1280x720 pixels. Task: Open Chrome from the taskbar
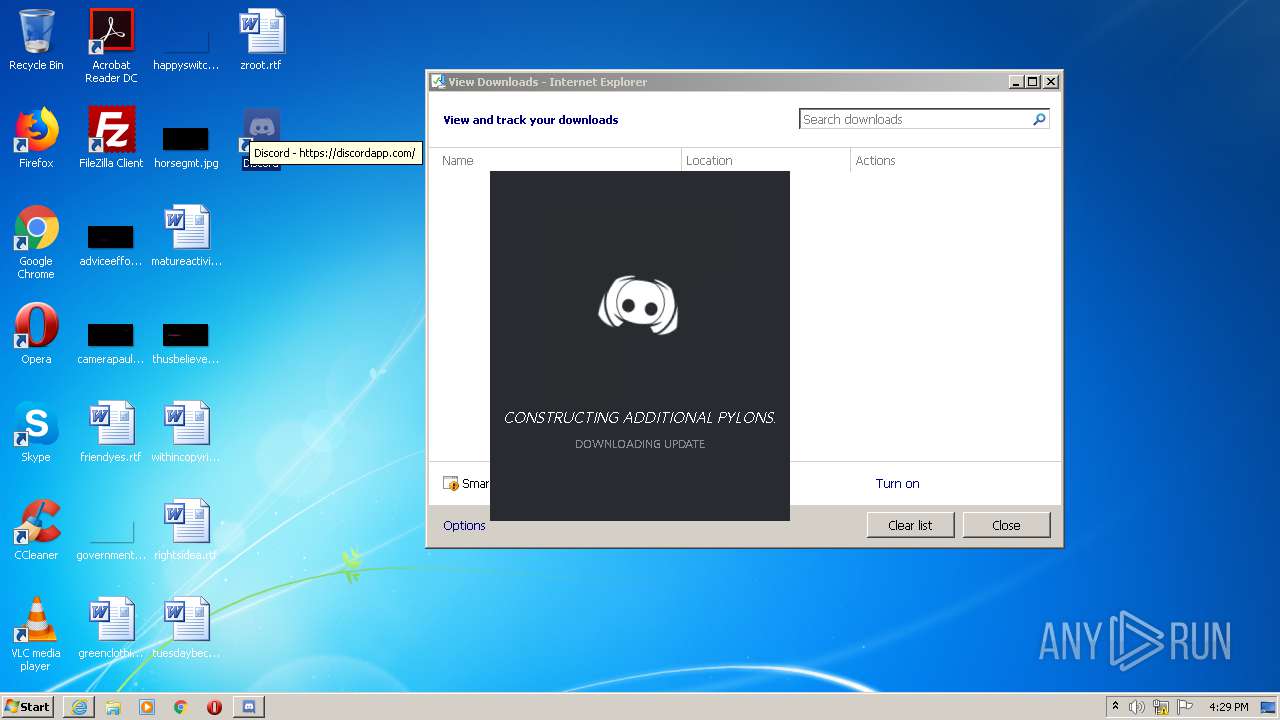pyautogui.click(x=181, y=707)
